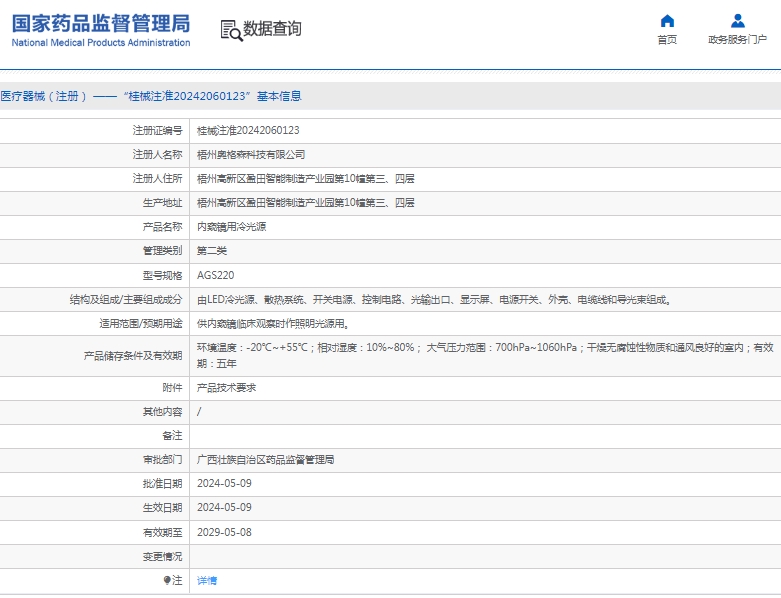Click National Medical Products Administration subtitle

click(101, 43)
